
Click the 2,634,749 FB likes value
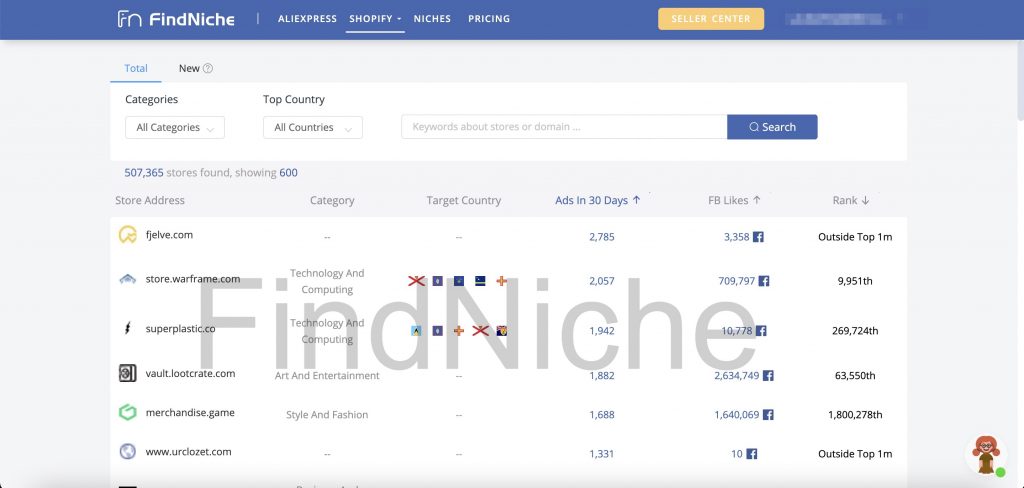pyautogui.click(x=737, y=376)
